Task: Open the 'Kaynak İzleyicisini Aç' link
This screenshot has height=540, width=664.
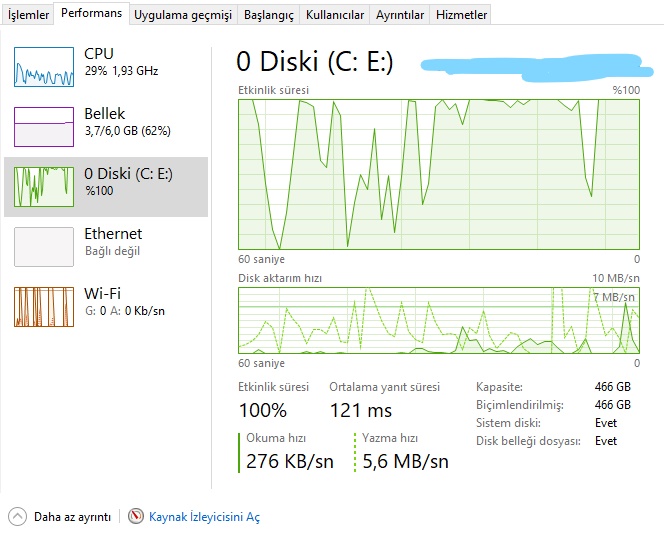Action: click(204, 517)
